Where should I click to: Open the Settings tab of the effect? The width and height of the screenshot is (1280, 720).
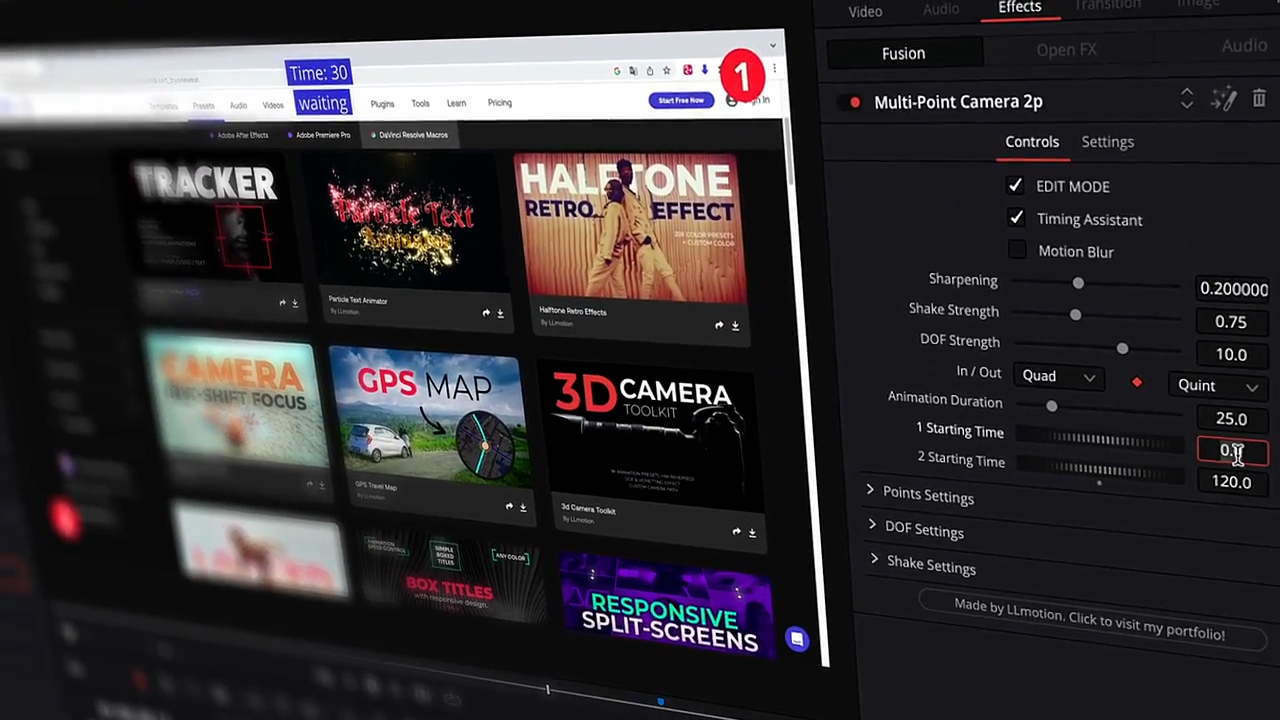[1107, 142]
